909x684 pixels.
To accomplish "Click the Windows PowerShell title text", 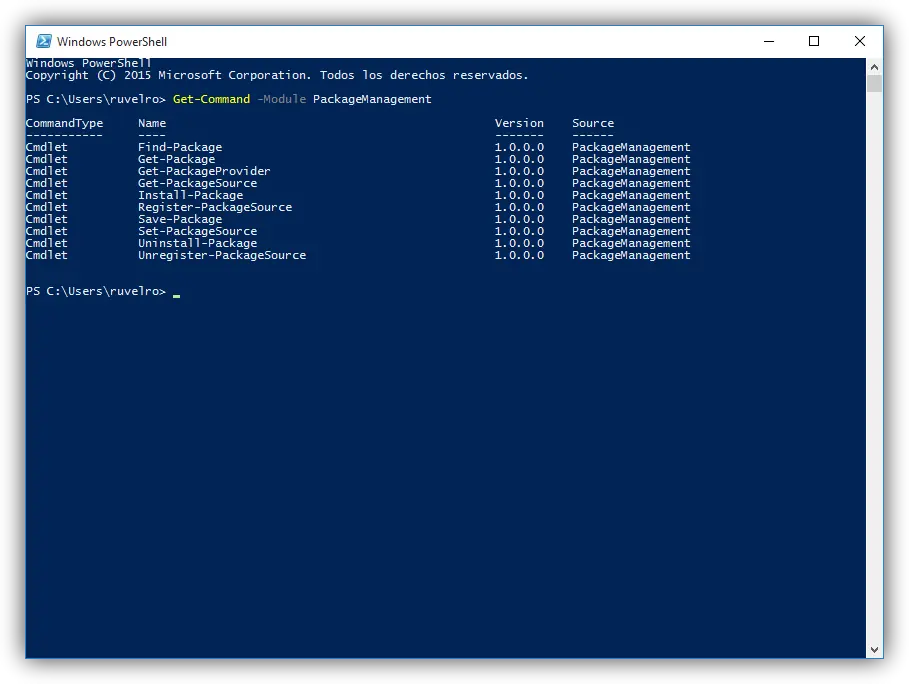I will click(x=112, y=42).
